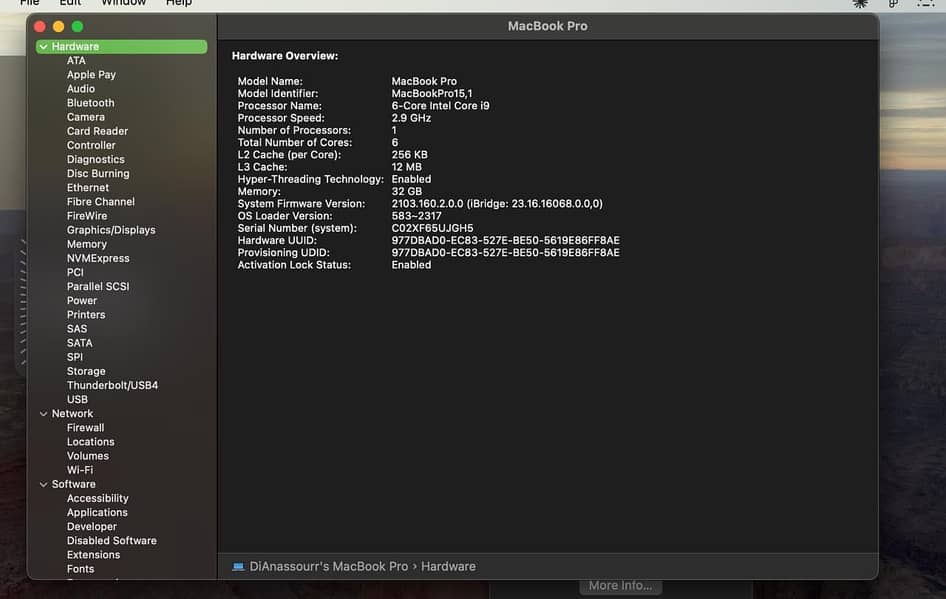Viewport: 946px width, 599px height.
Task: Select the Software category label
Action: click(x=74, y=484)
